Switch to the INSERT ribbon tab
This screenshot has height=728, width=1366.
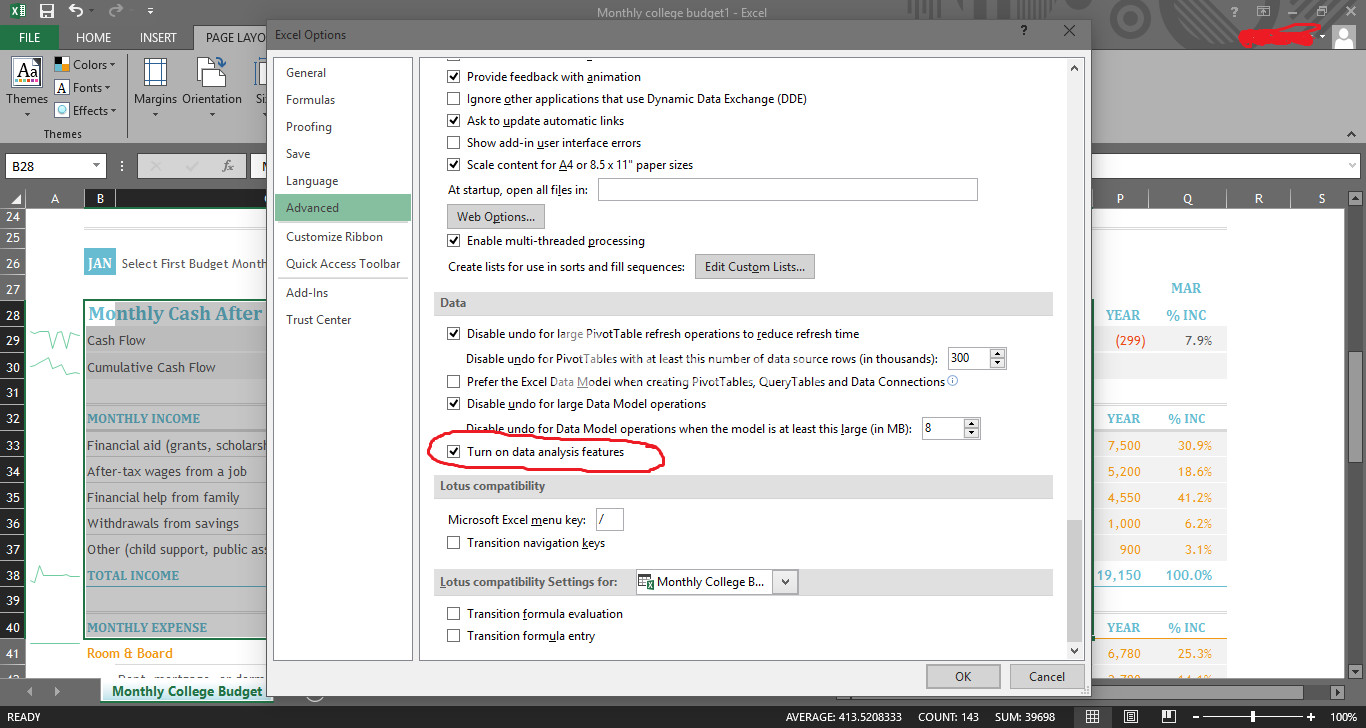(158, 37)
